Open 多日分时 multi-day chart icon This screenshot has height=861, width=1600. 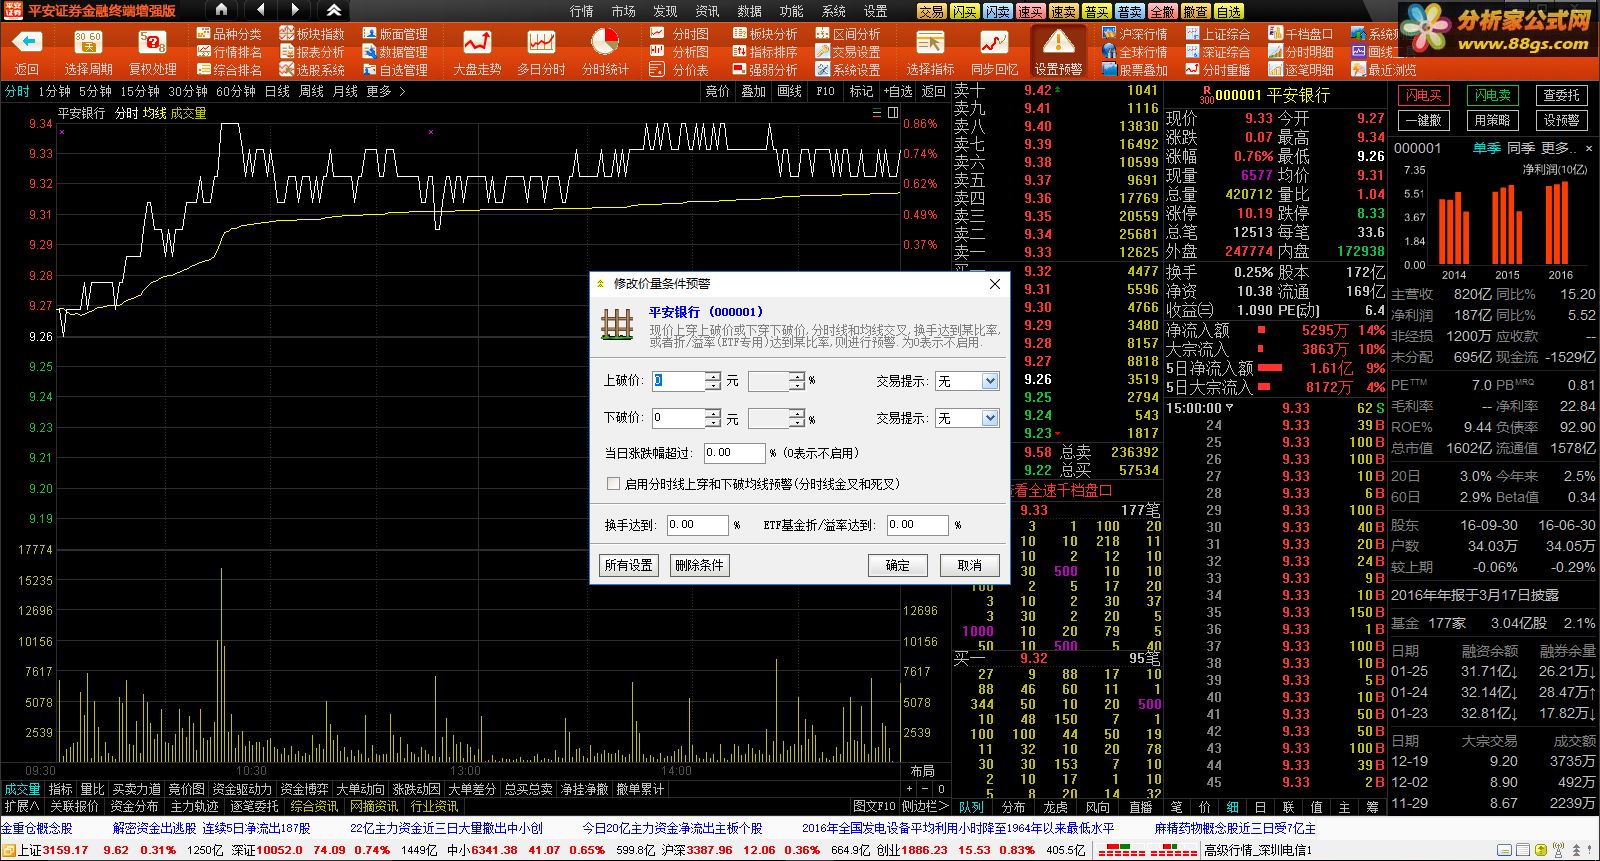click(x=541, y=42)
